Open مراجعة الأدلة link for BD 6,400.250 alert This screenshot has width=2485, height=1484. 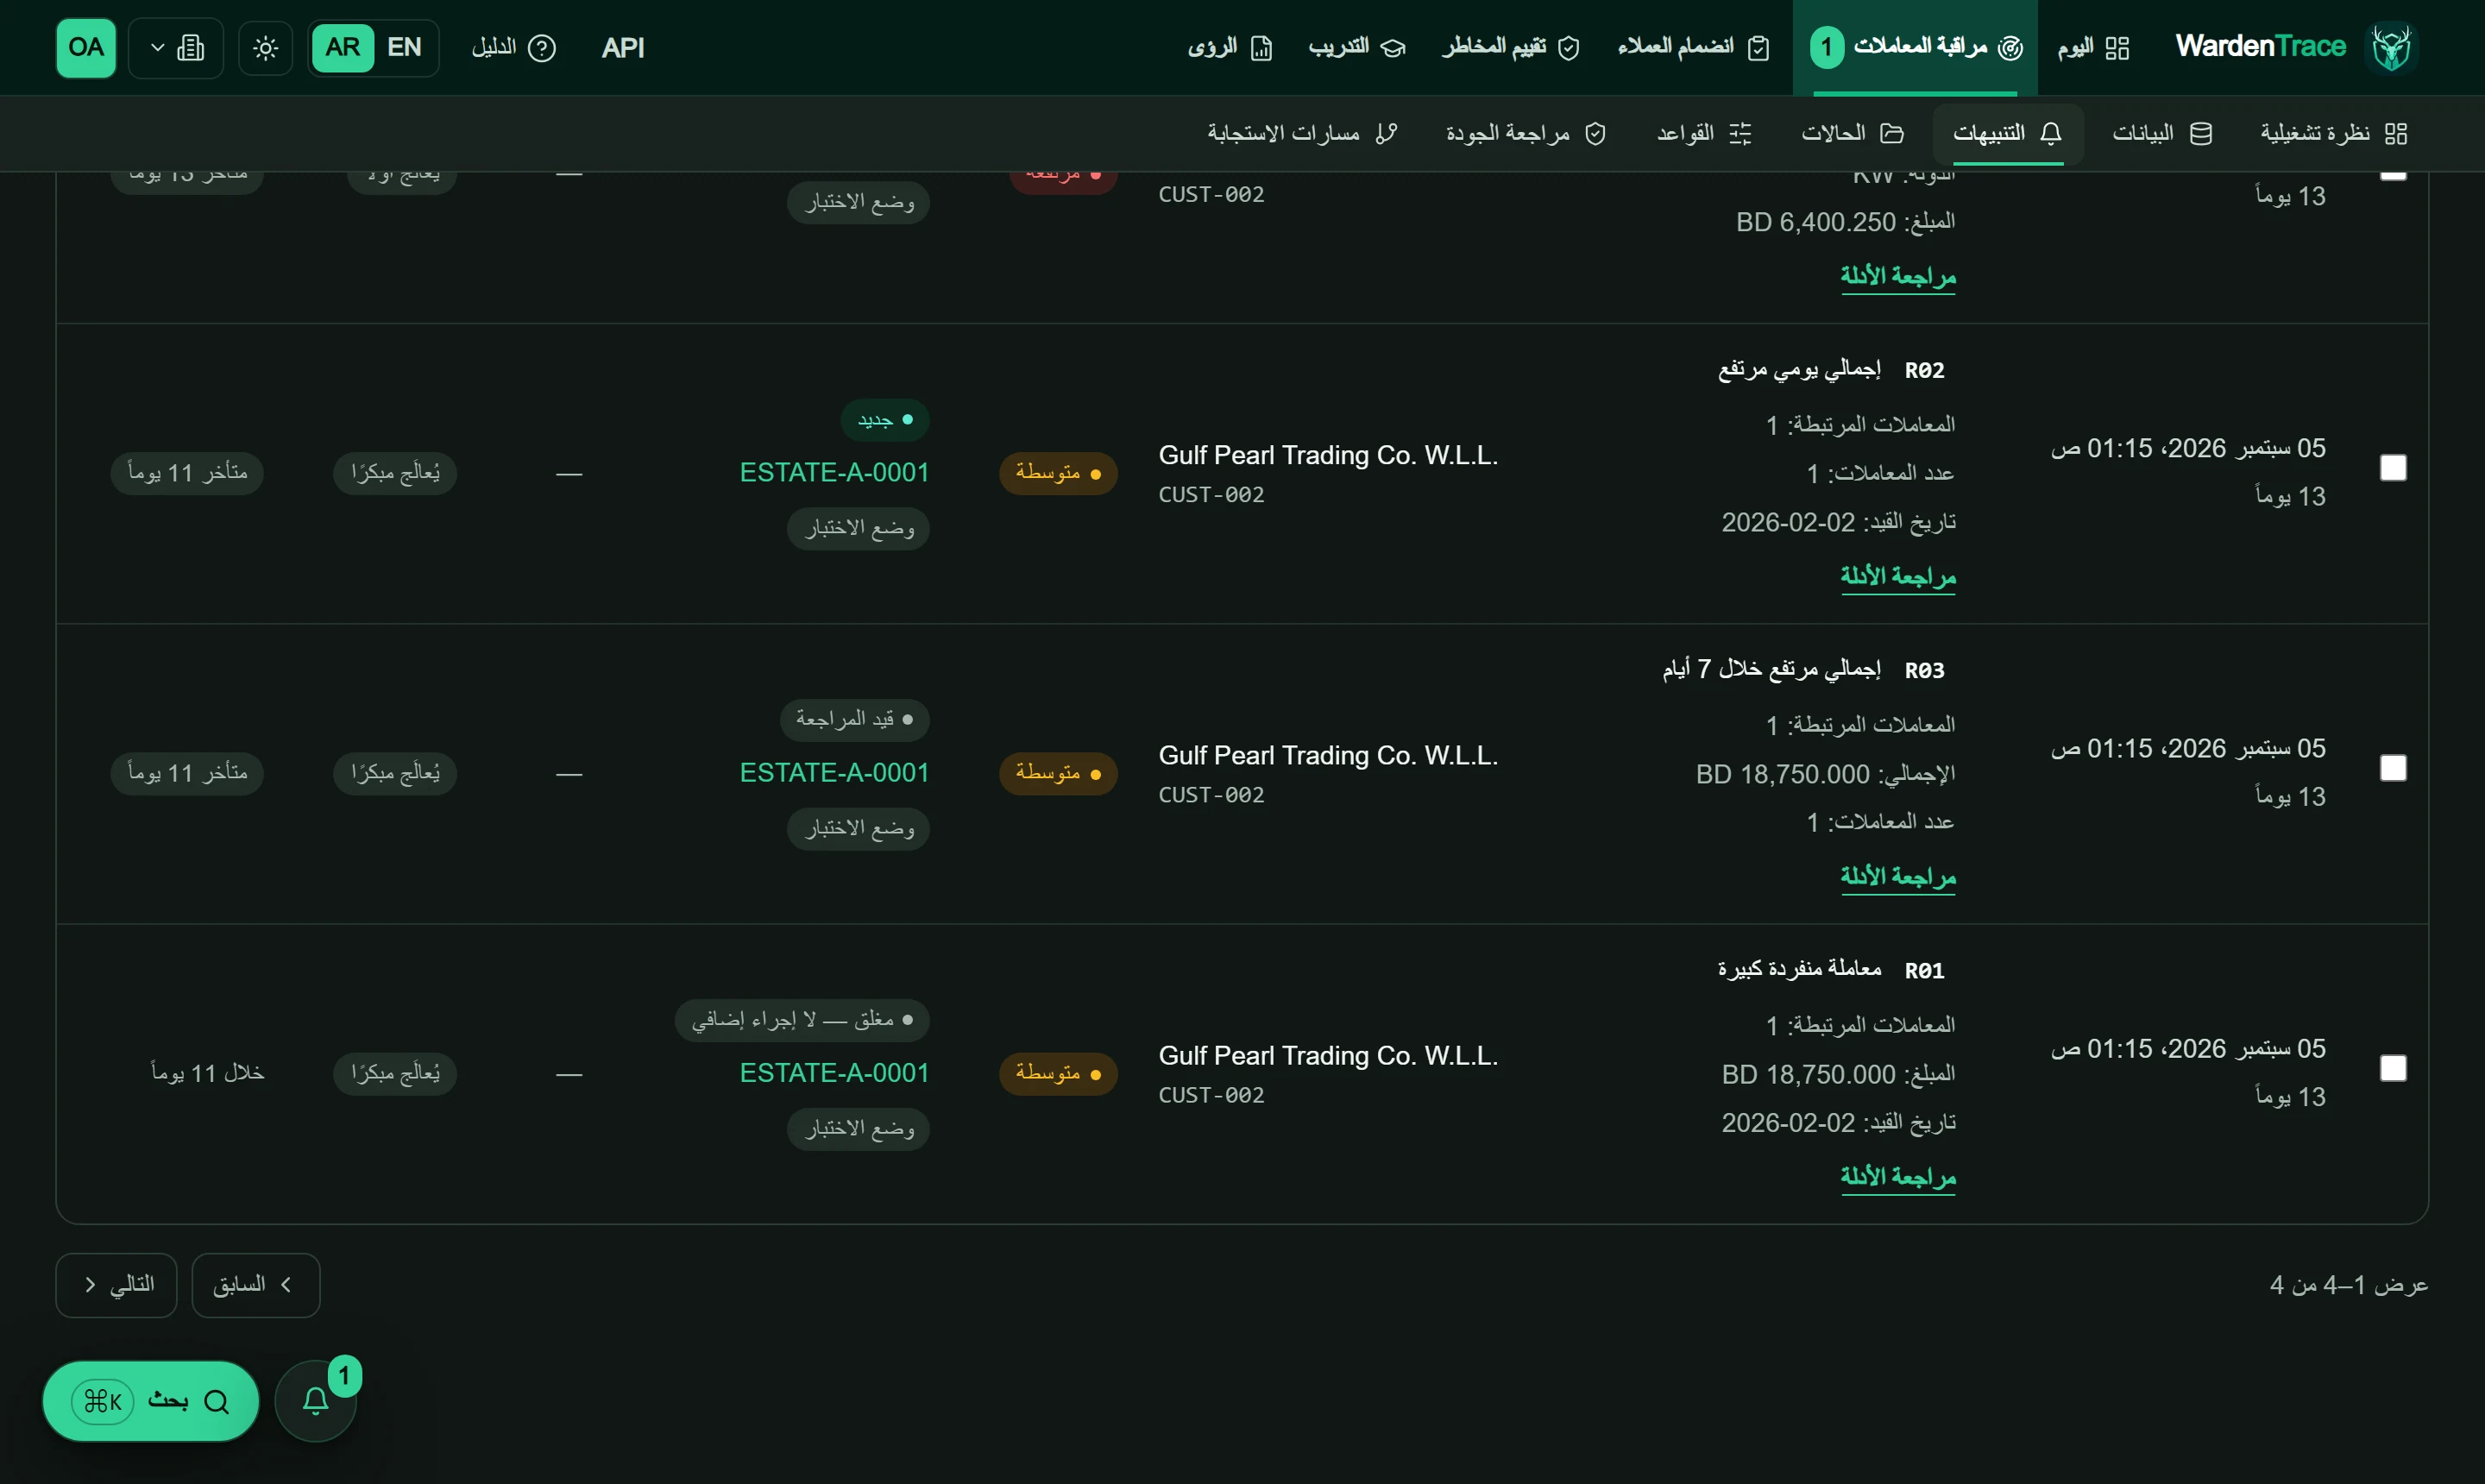(x=1898, y=276)
